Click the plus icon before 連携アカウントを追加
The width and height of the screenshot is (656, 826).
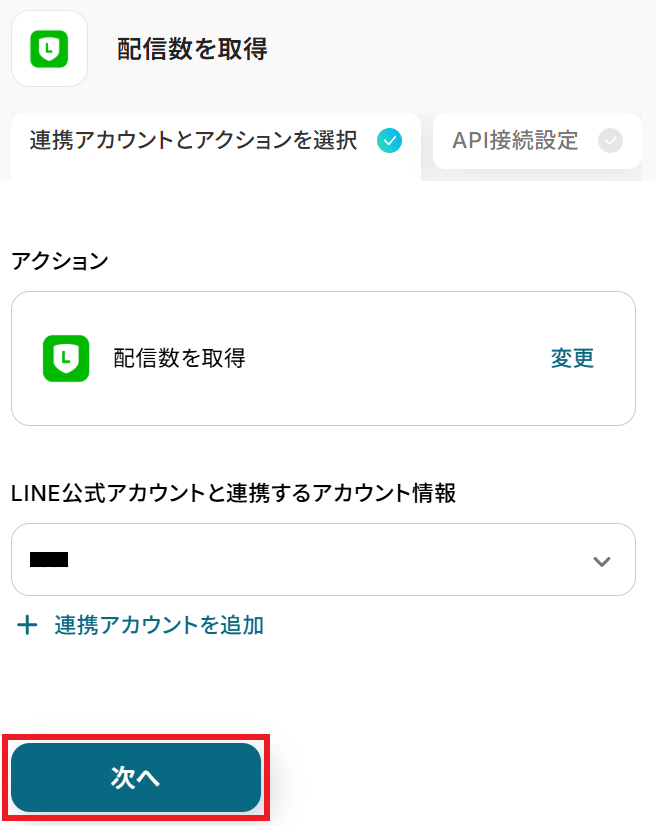coord(28,626)
